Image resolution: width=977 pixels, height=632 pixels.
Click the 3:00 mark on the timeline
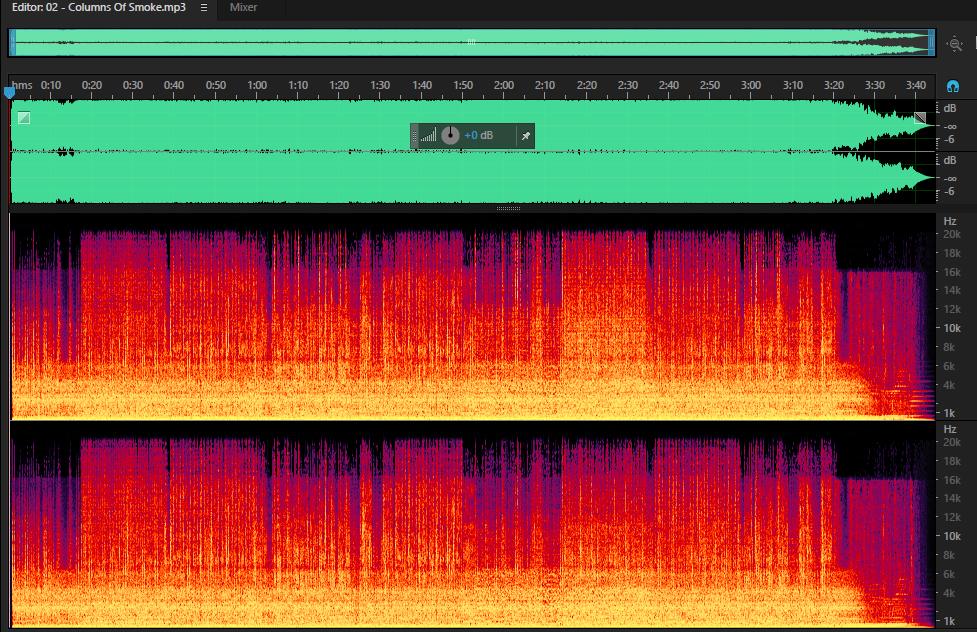click(x=751, y=85)
